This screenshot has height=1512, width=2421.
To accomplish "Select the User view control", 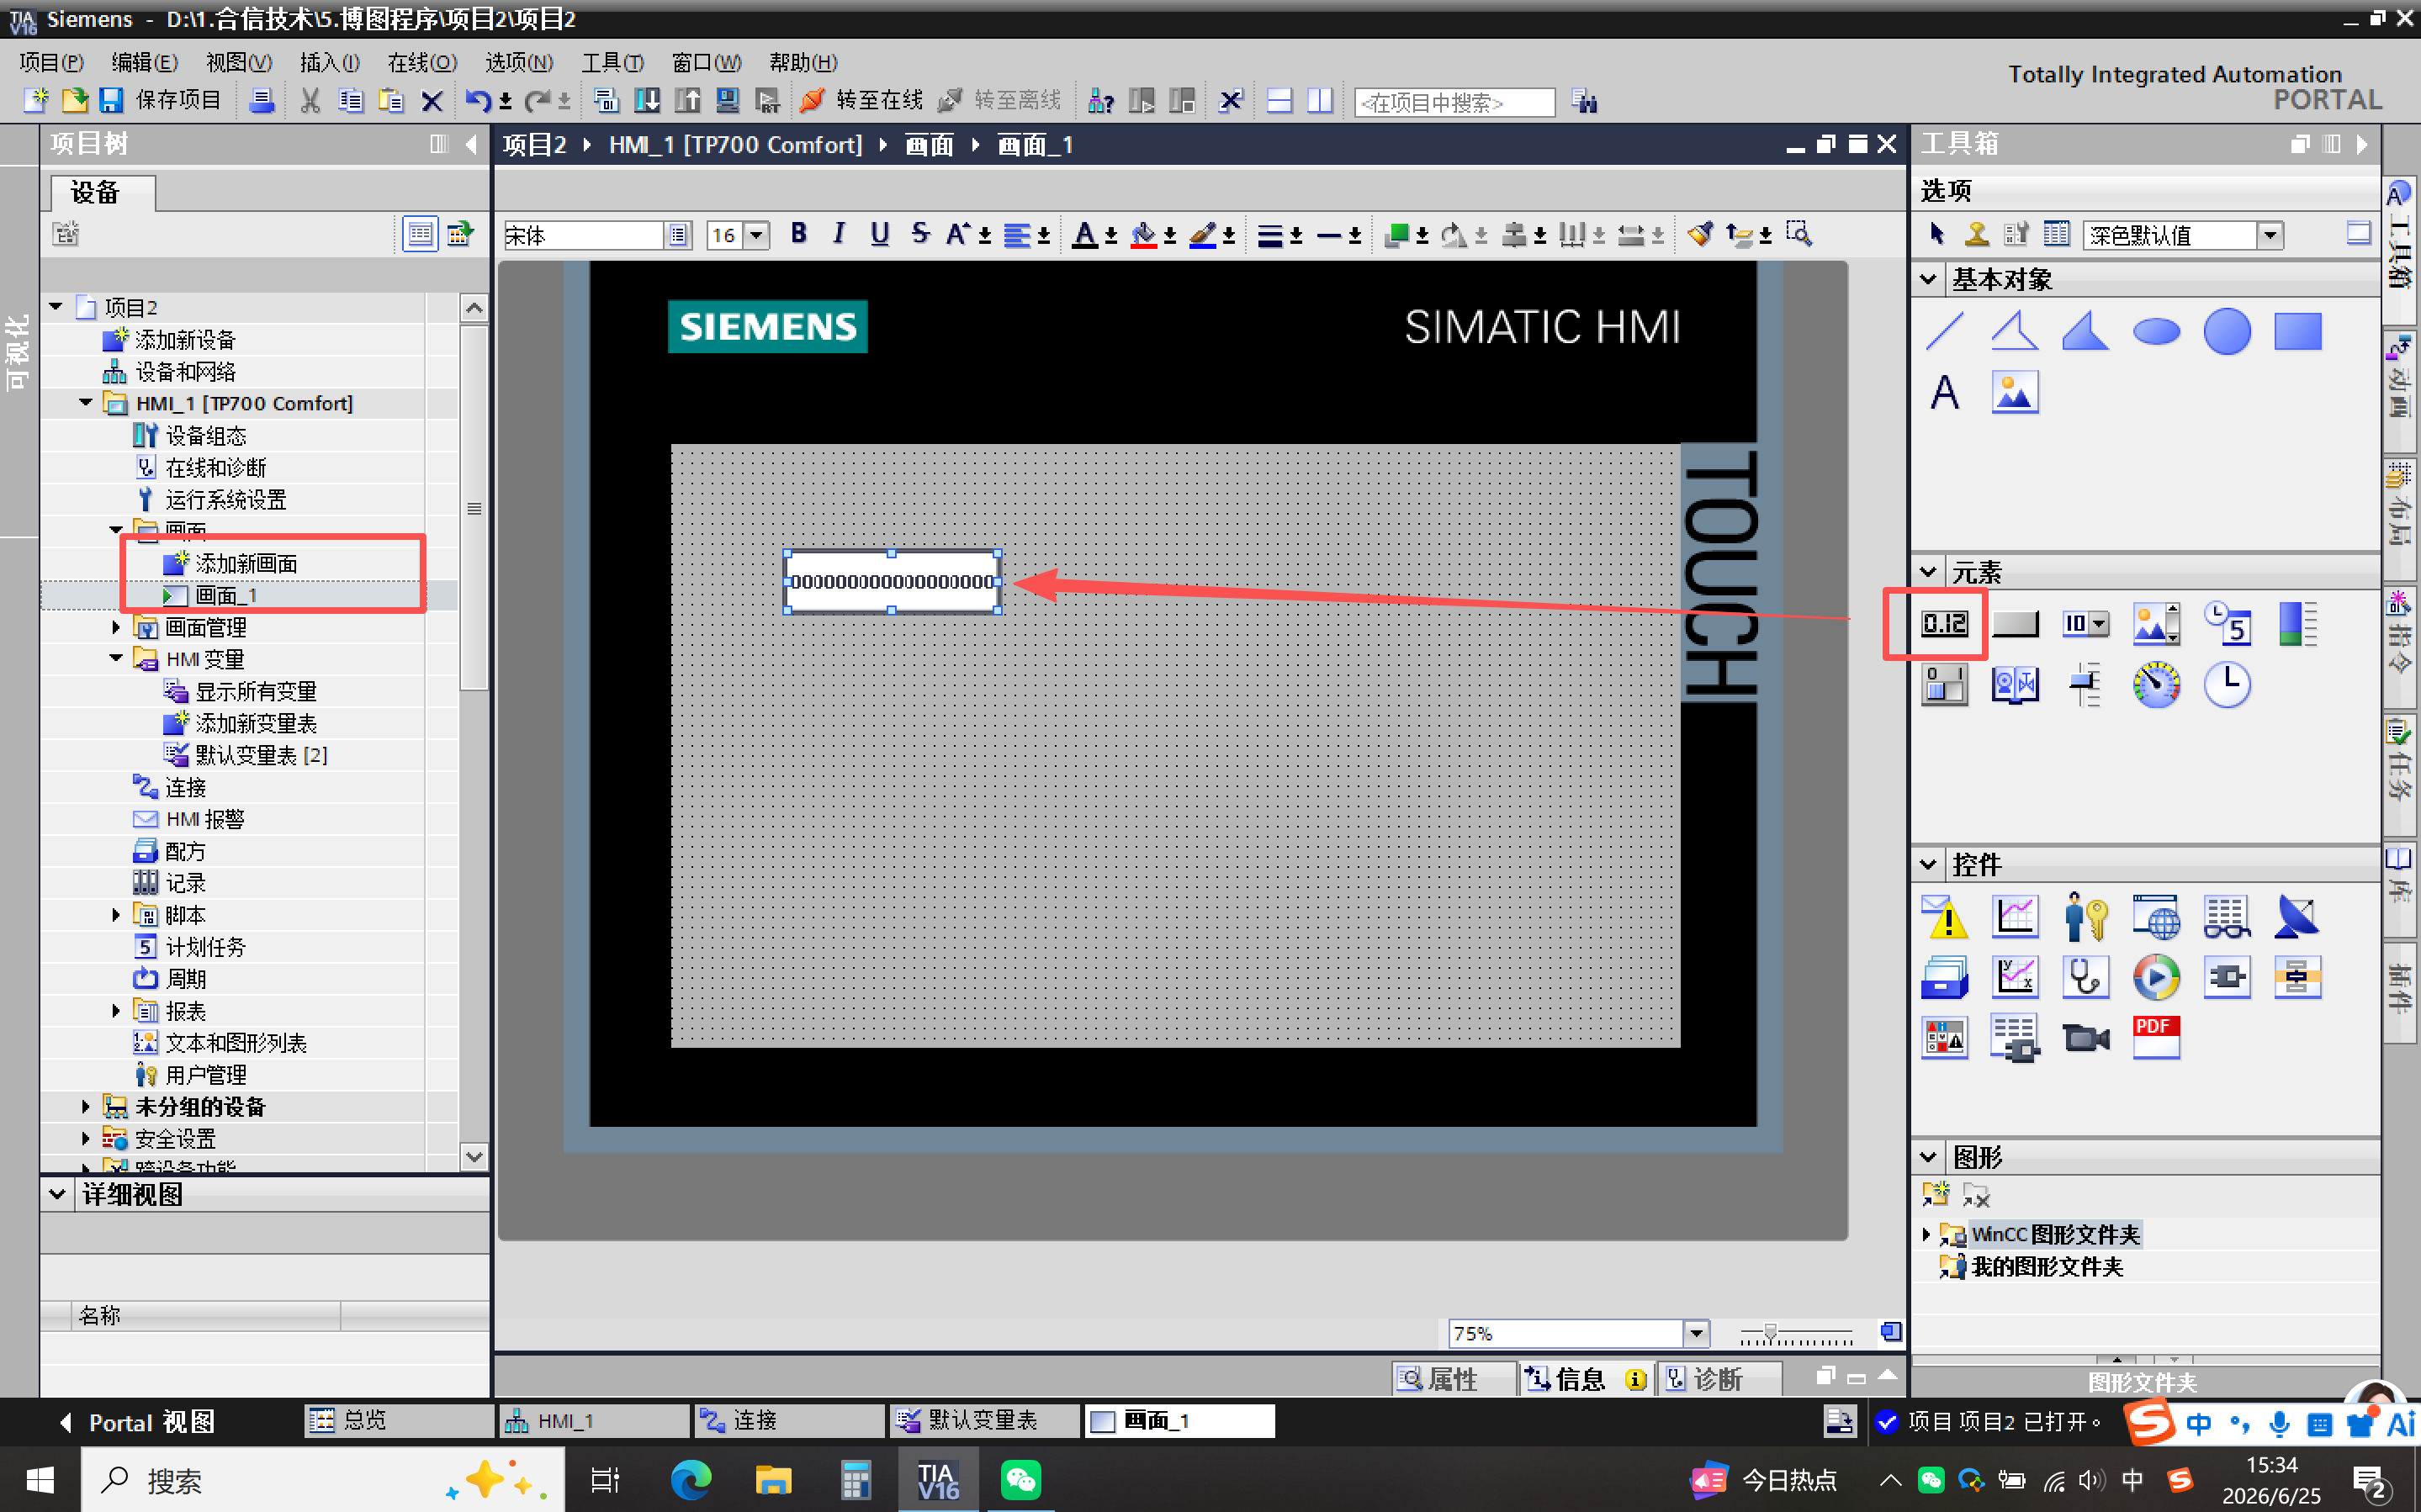I will point(2085,917).
